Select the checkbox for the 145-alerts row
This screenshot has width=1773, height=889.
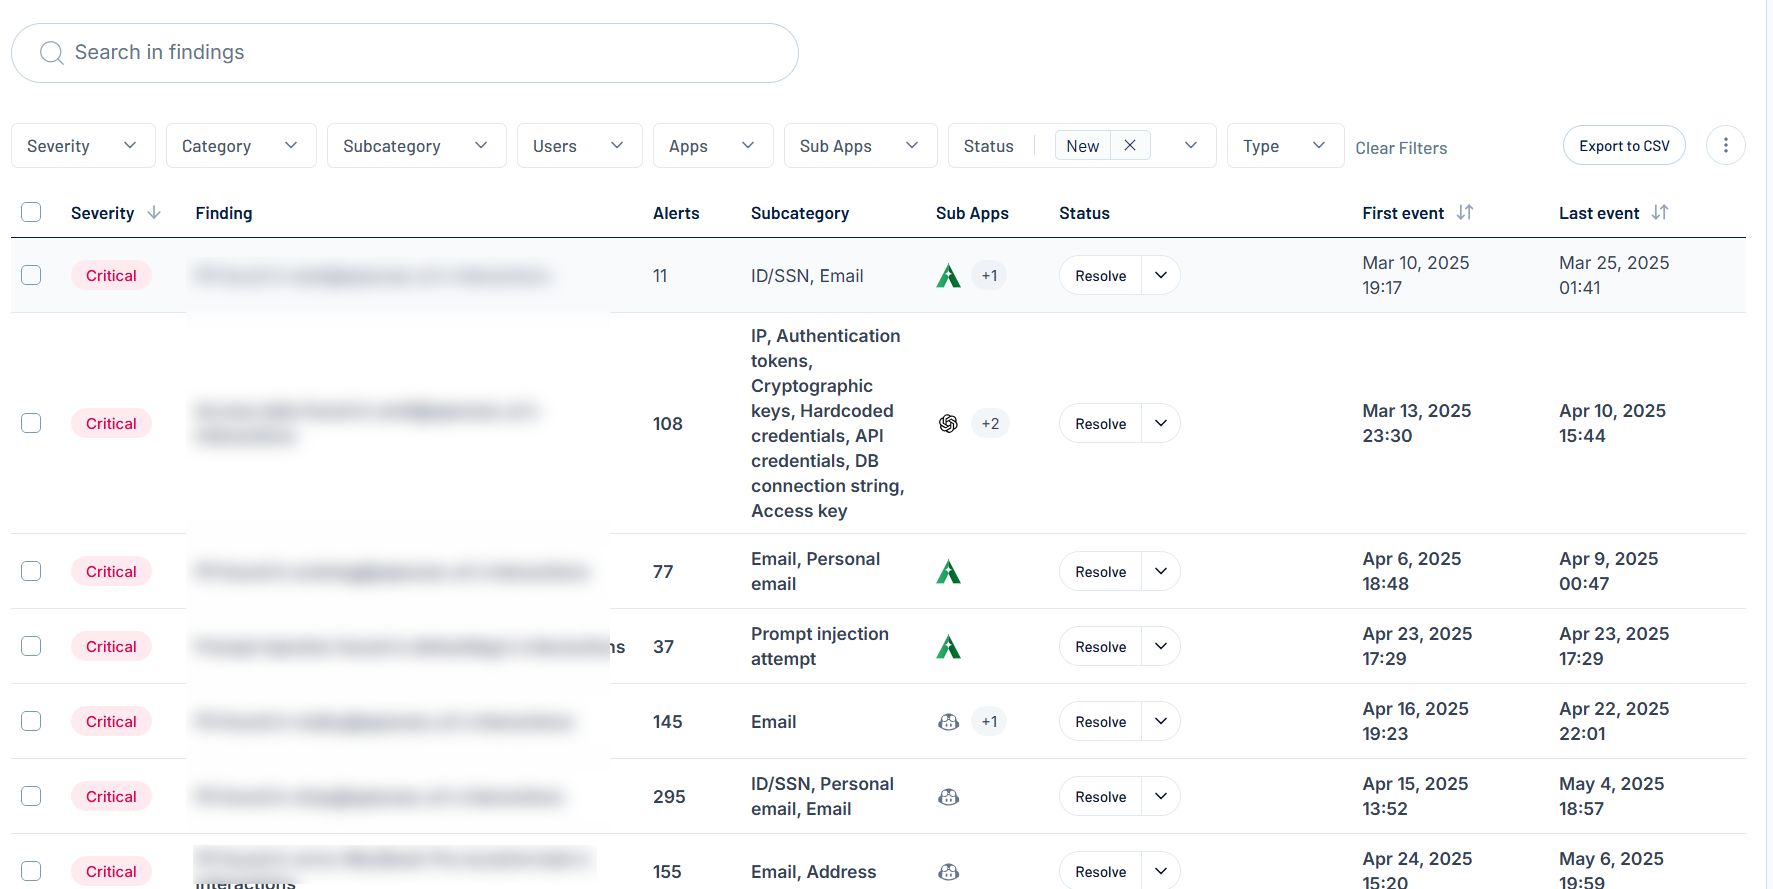point(31,722)
